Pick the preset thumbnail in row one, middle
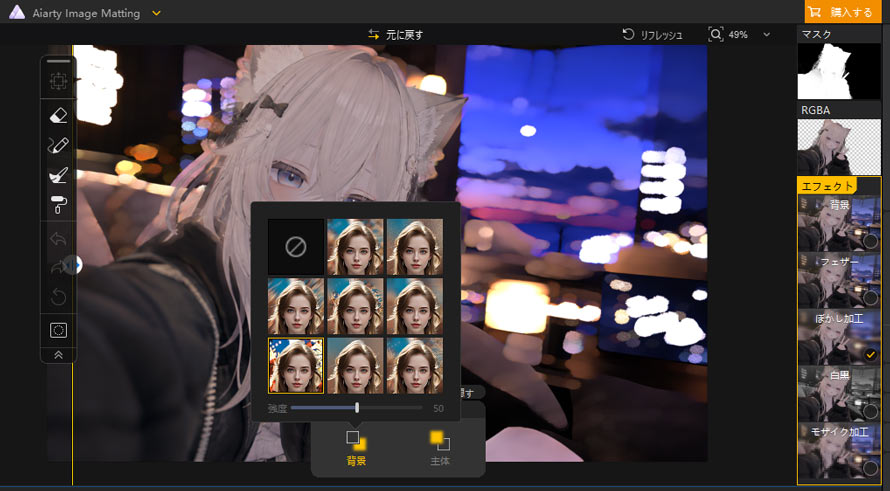 pos(355,247)
